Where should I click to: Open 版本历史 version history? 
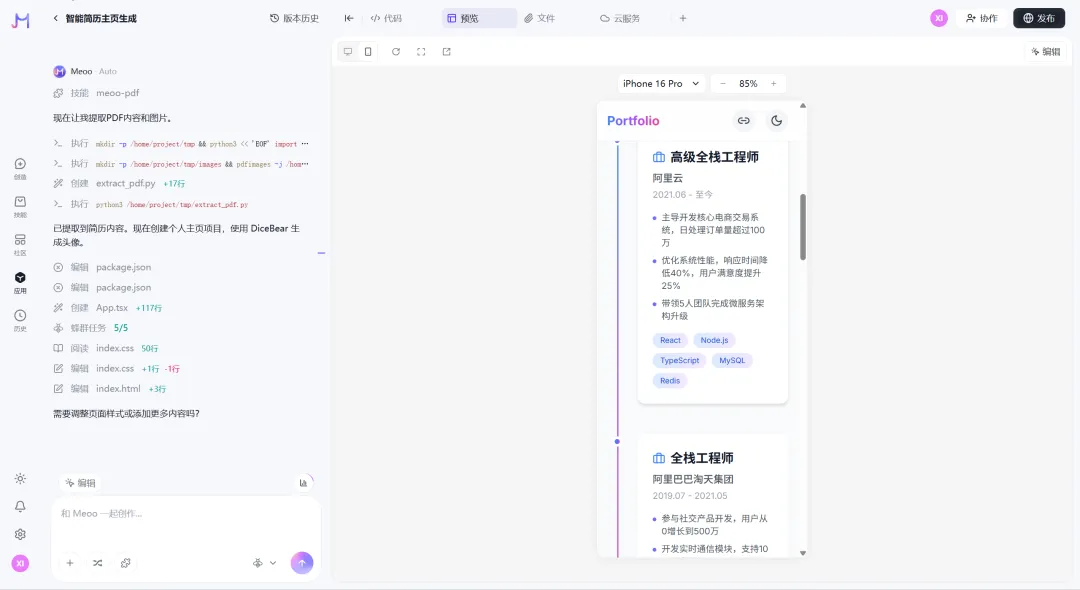click(294, 19)
